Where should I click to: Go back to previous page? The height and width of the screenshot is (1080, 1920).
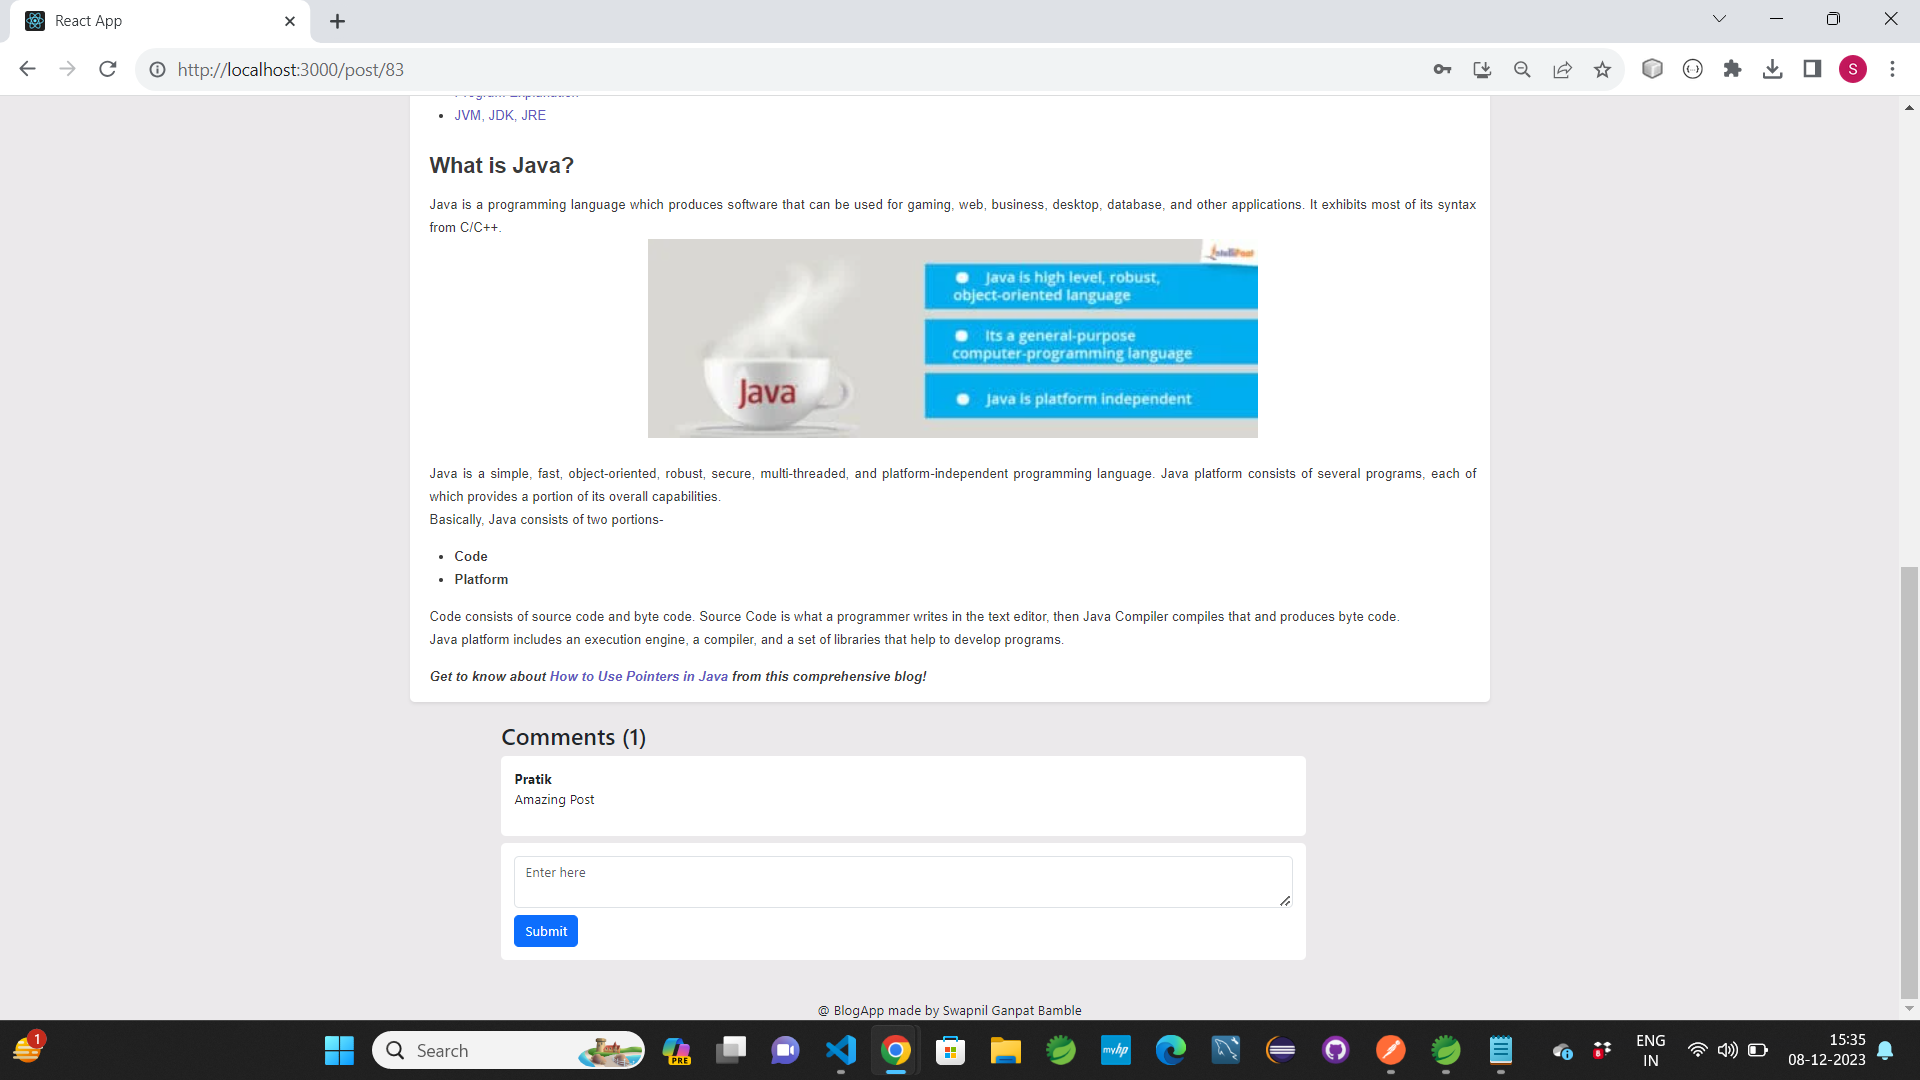tap(27, 69)
